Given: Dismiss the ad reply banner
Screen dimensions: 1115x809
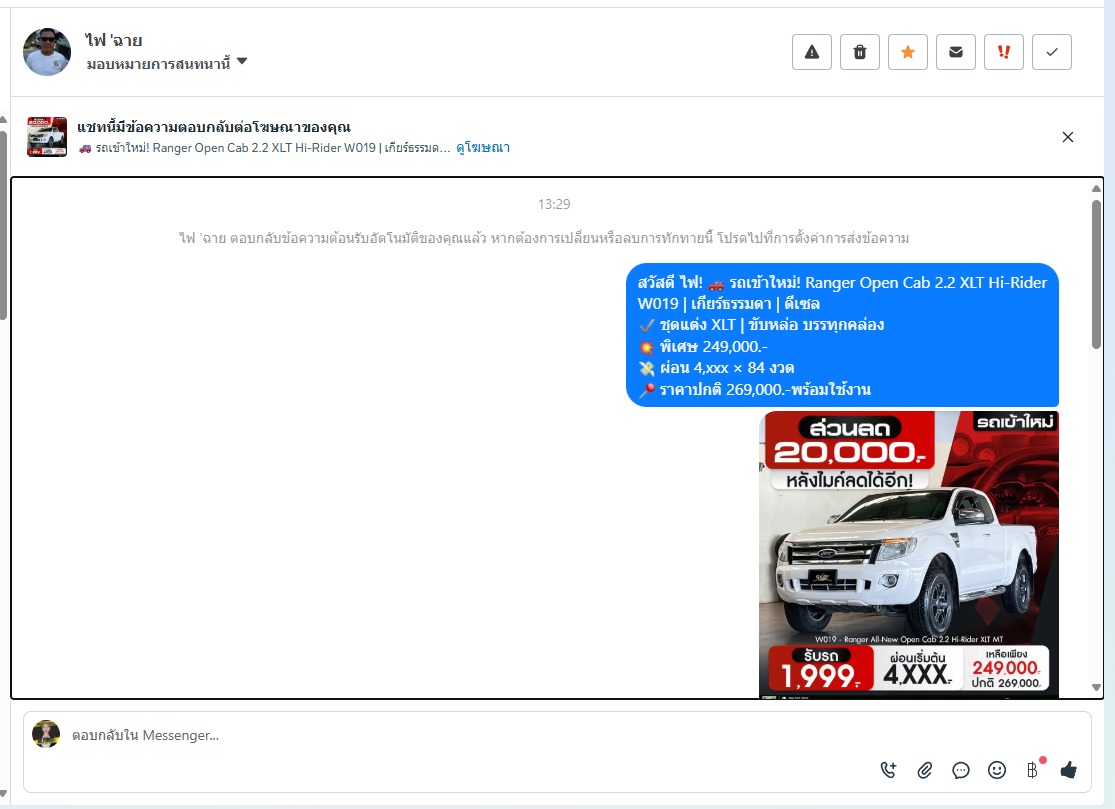Looking at the screenshot, I should (1067, 137).
